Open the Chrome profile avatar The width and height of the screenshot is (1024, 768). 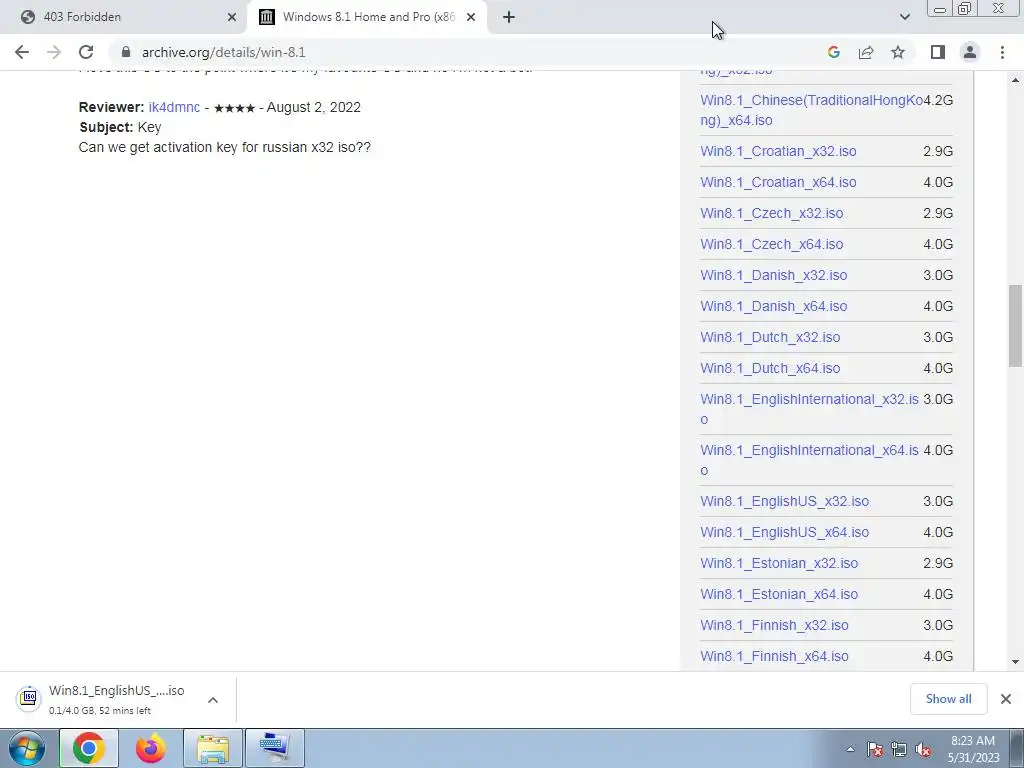coord(970,52)
